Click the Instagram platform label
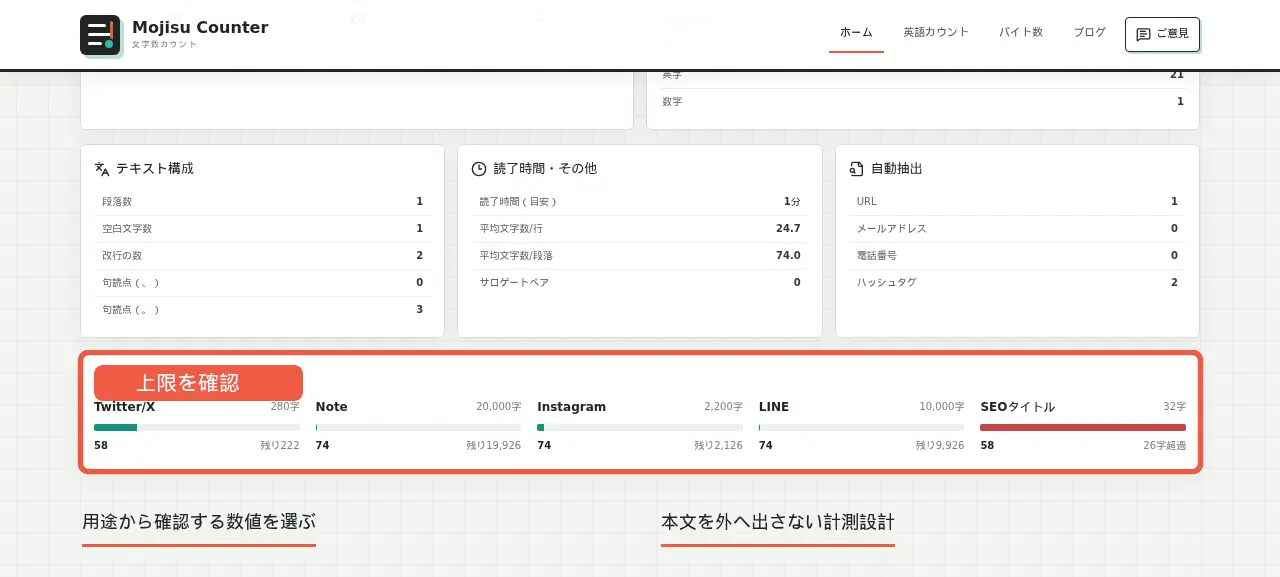The image size is (1280, 577). coord(571,407)
